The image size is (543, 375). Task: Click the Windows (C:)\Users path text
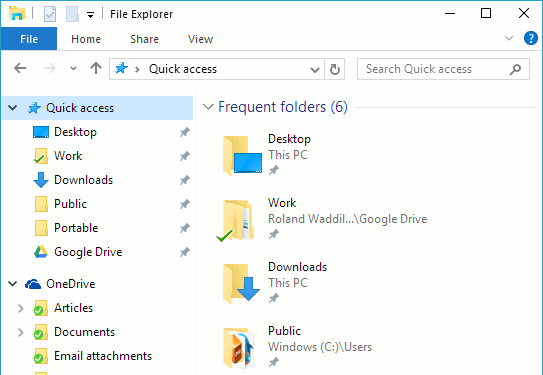[320, 347]
